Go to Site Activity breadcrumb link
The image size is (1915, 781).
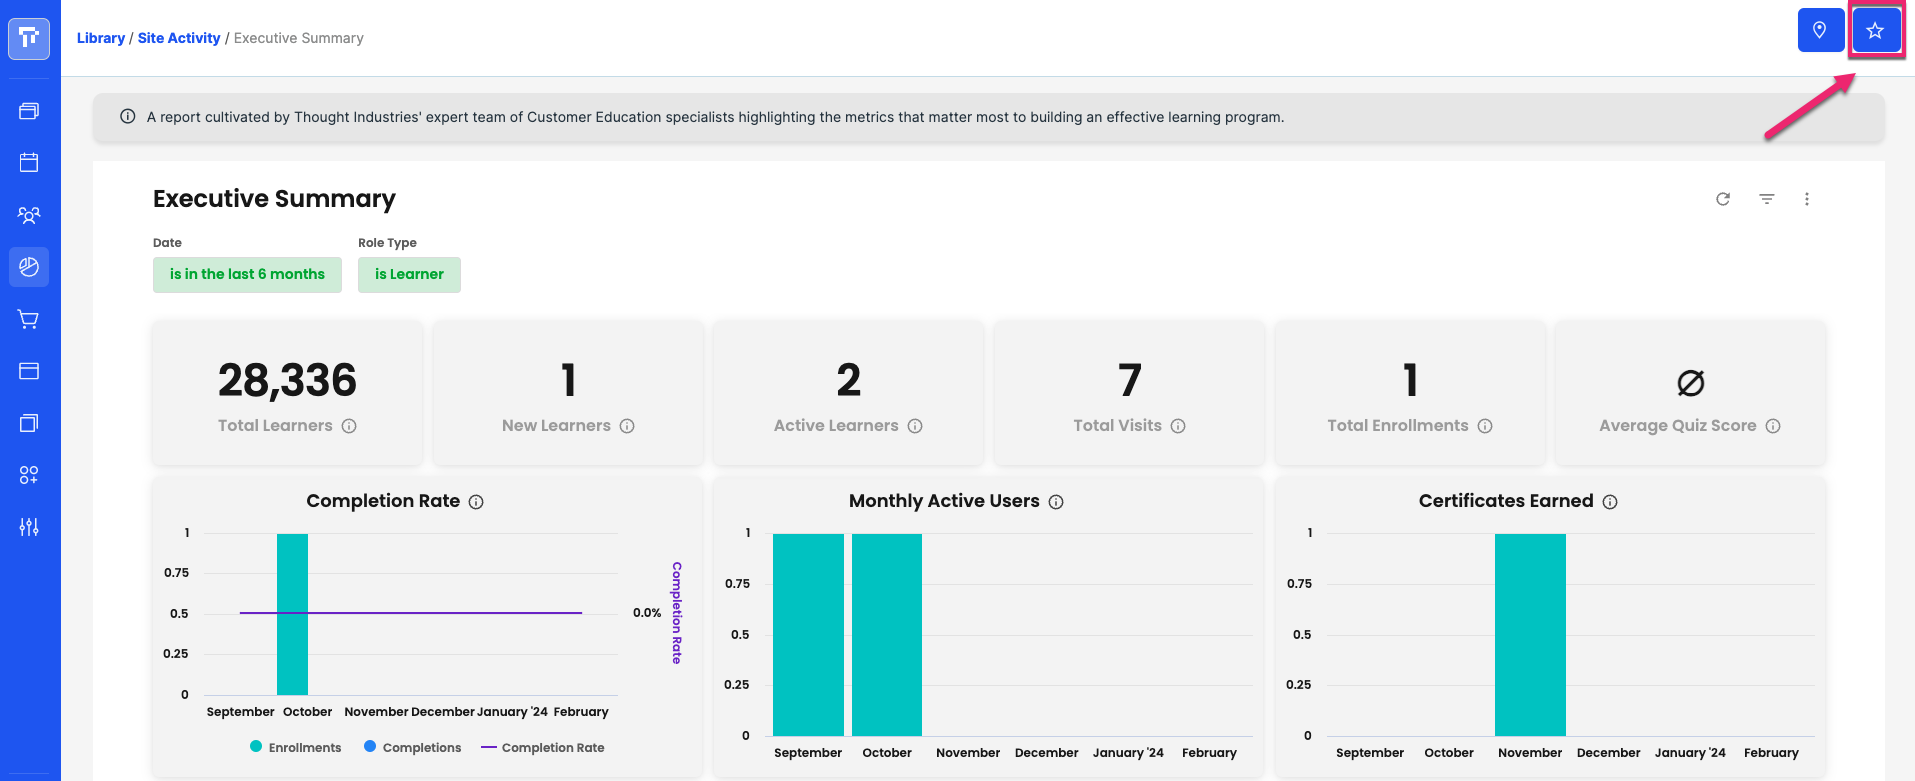click(179, 38)
